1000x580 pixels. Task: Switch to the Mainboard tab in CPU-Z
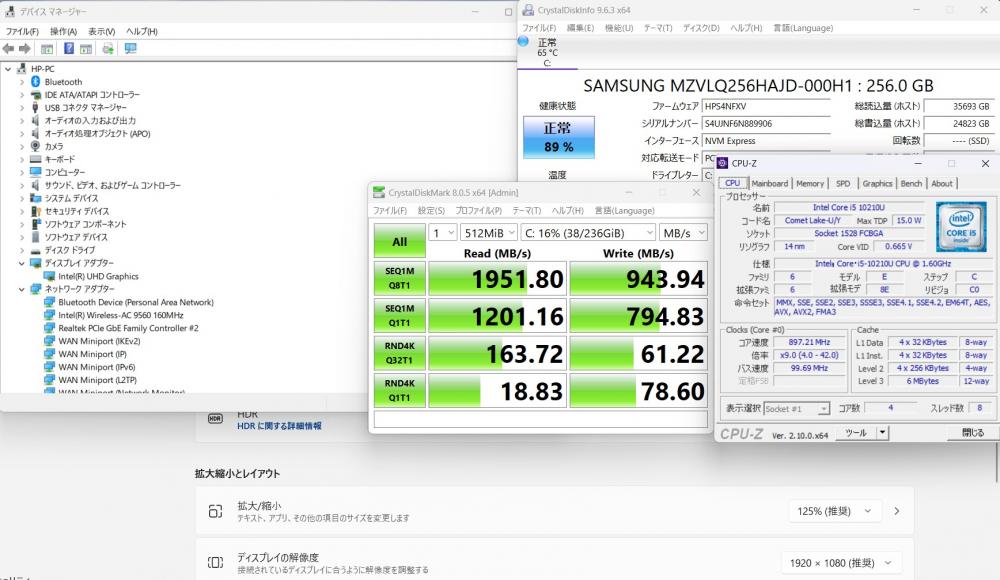[769, 184]
